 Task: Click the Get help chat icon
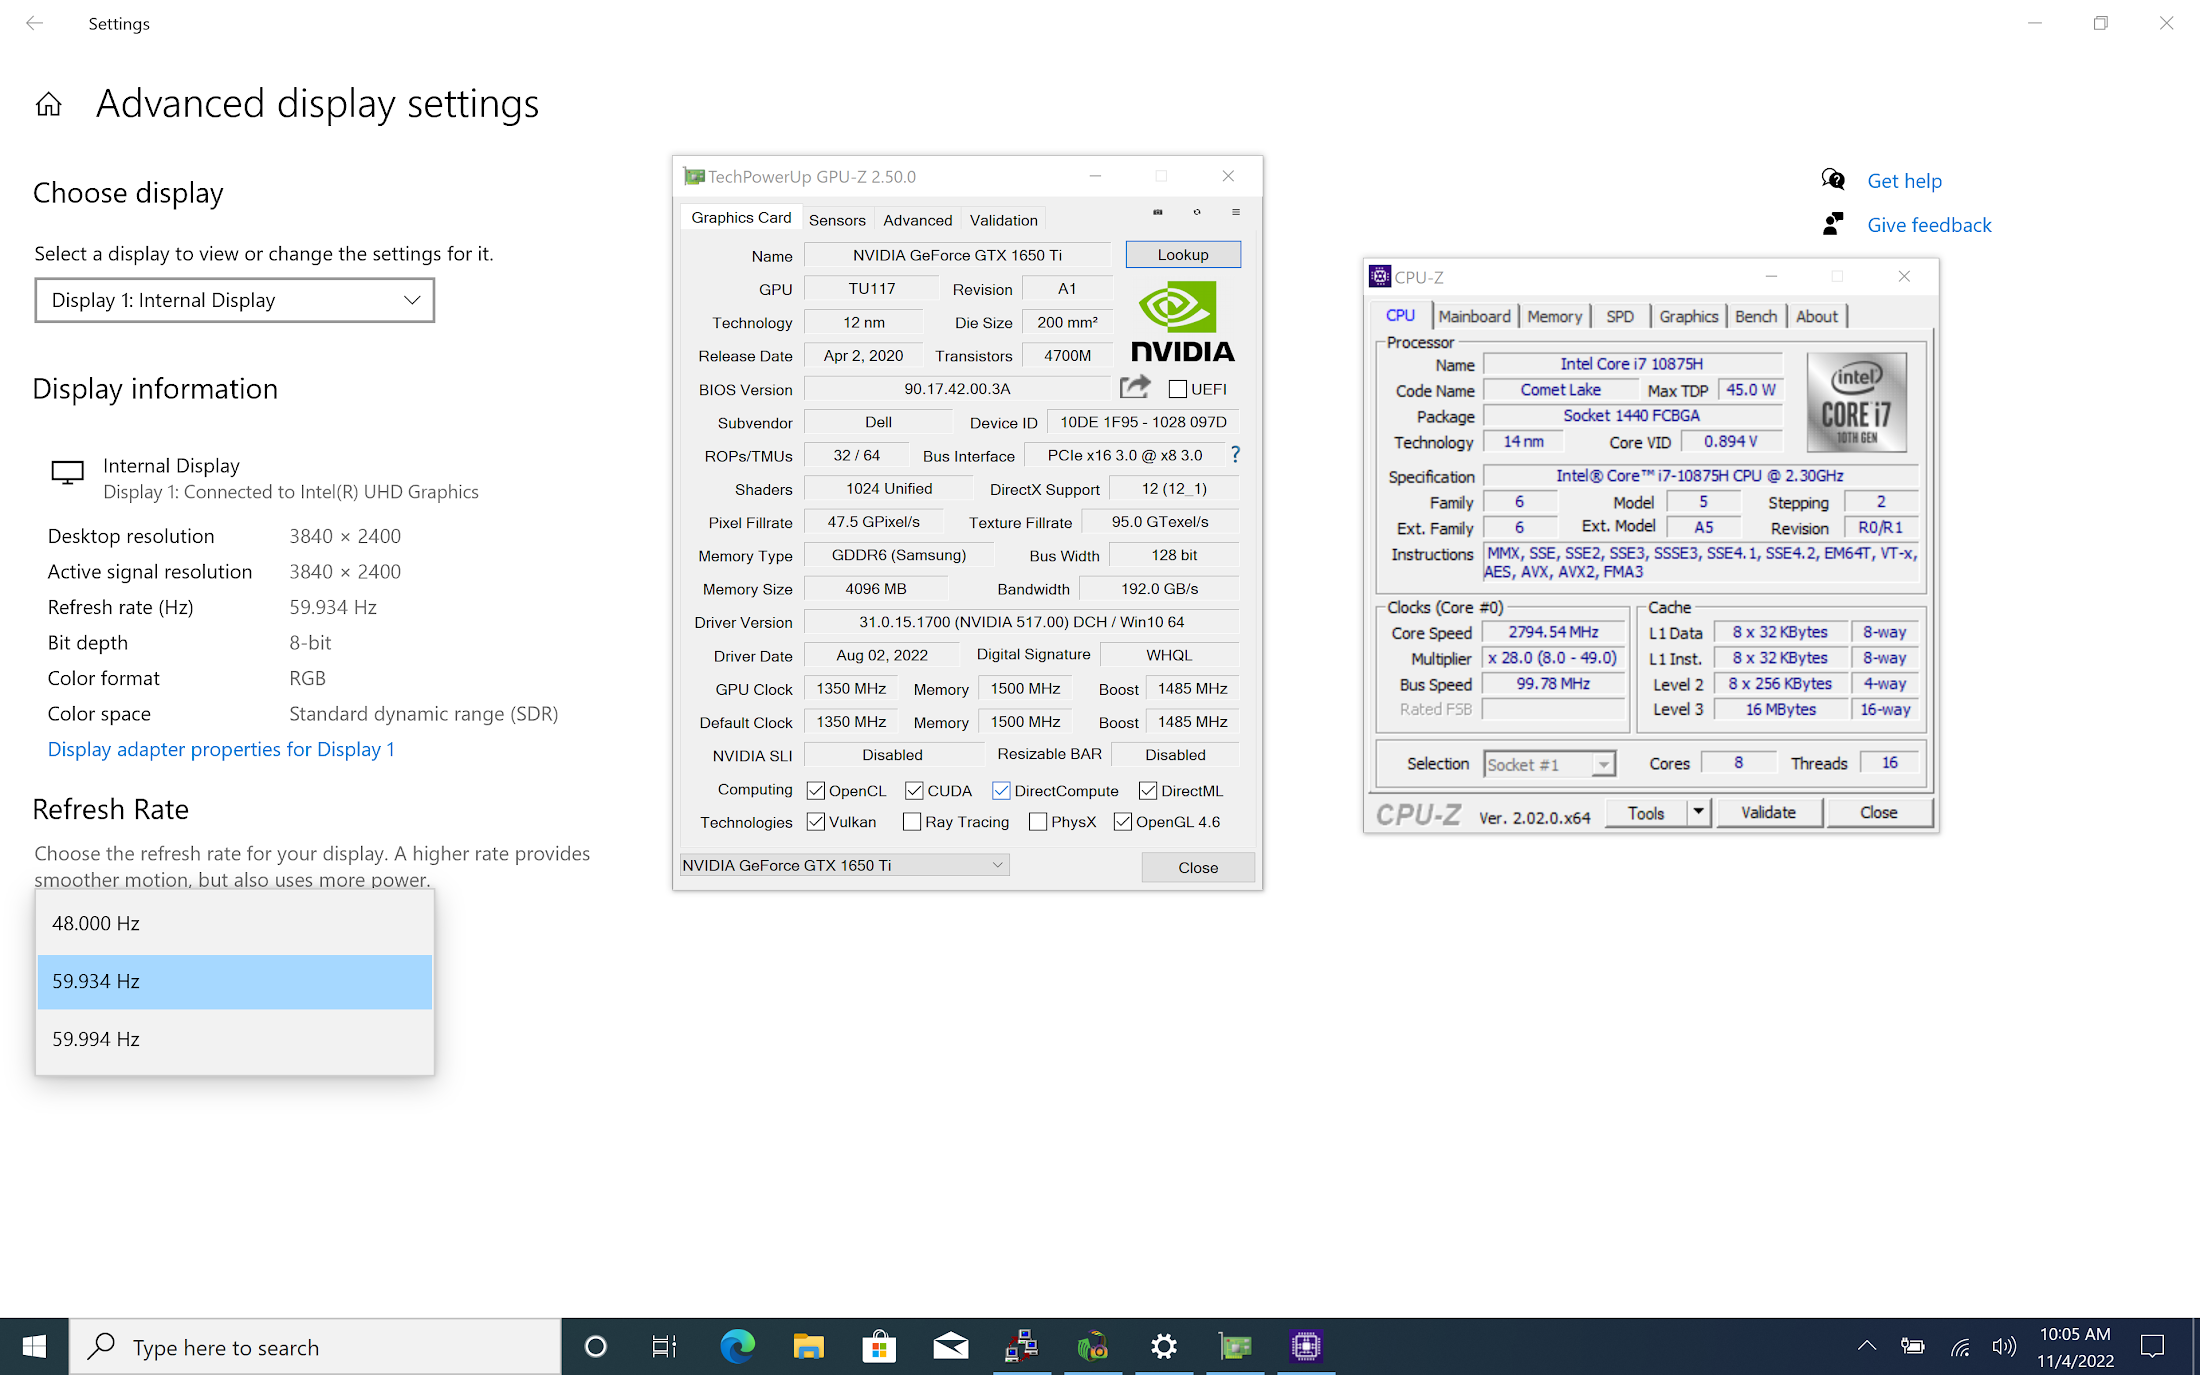[1833, 180]
